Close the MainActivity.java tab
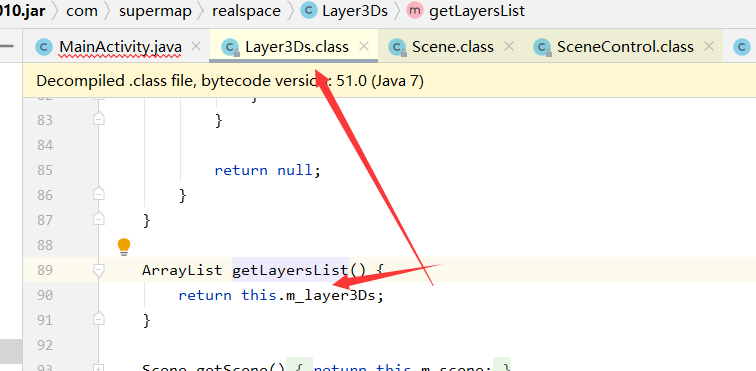Viewport: 756px width, 371px height. [x=195, y=46]
